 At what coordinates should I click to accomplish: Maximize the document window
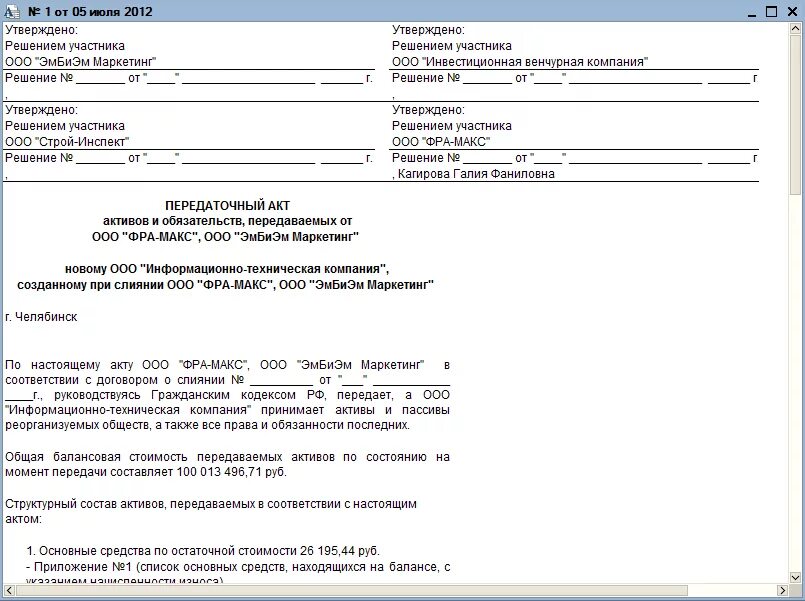click(x=771, y=12)
